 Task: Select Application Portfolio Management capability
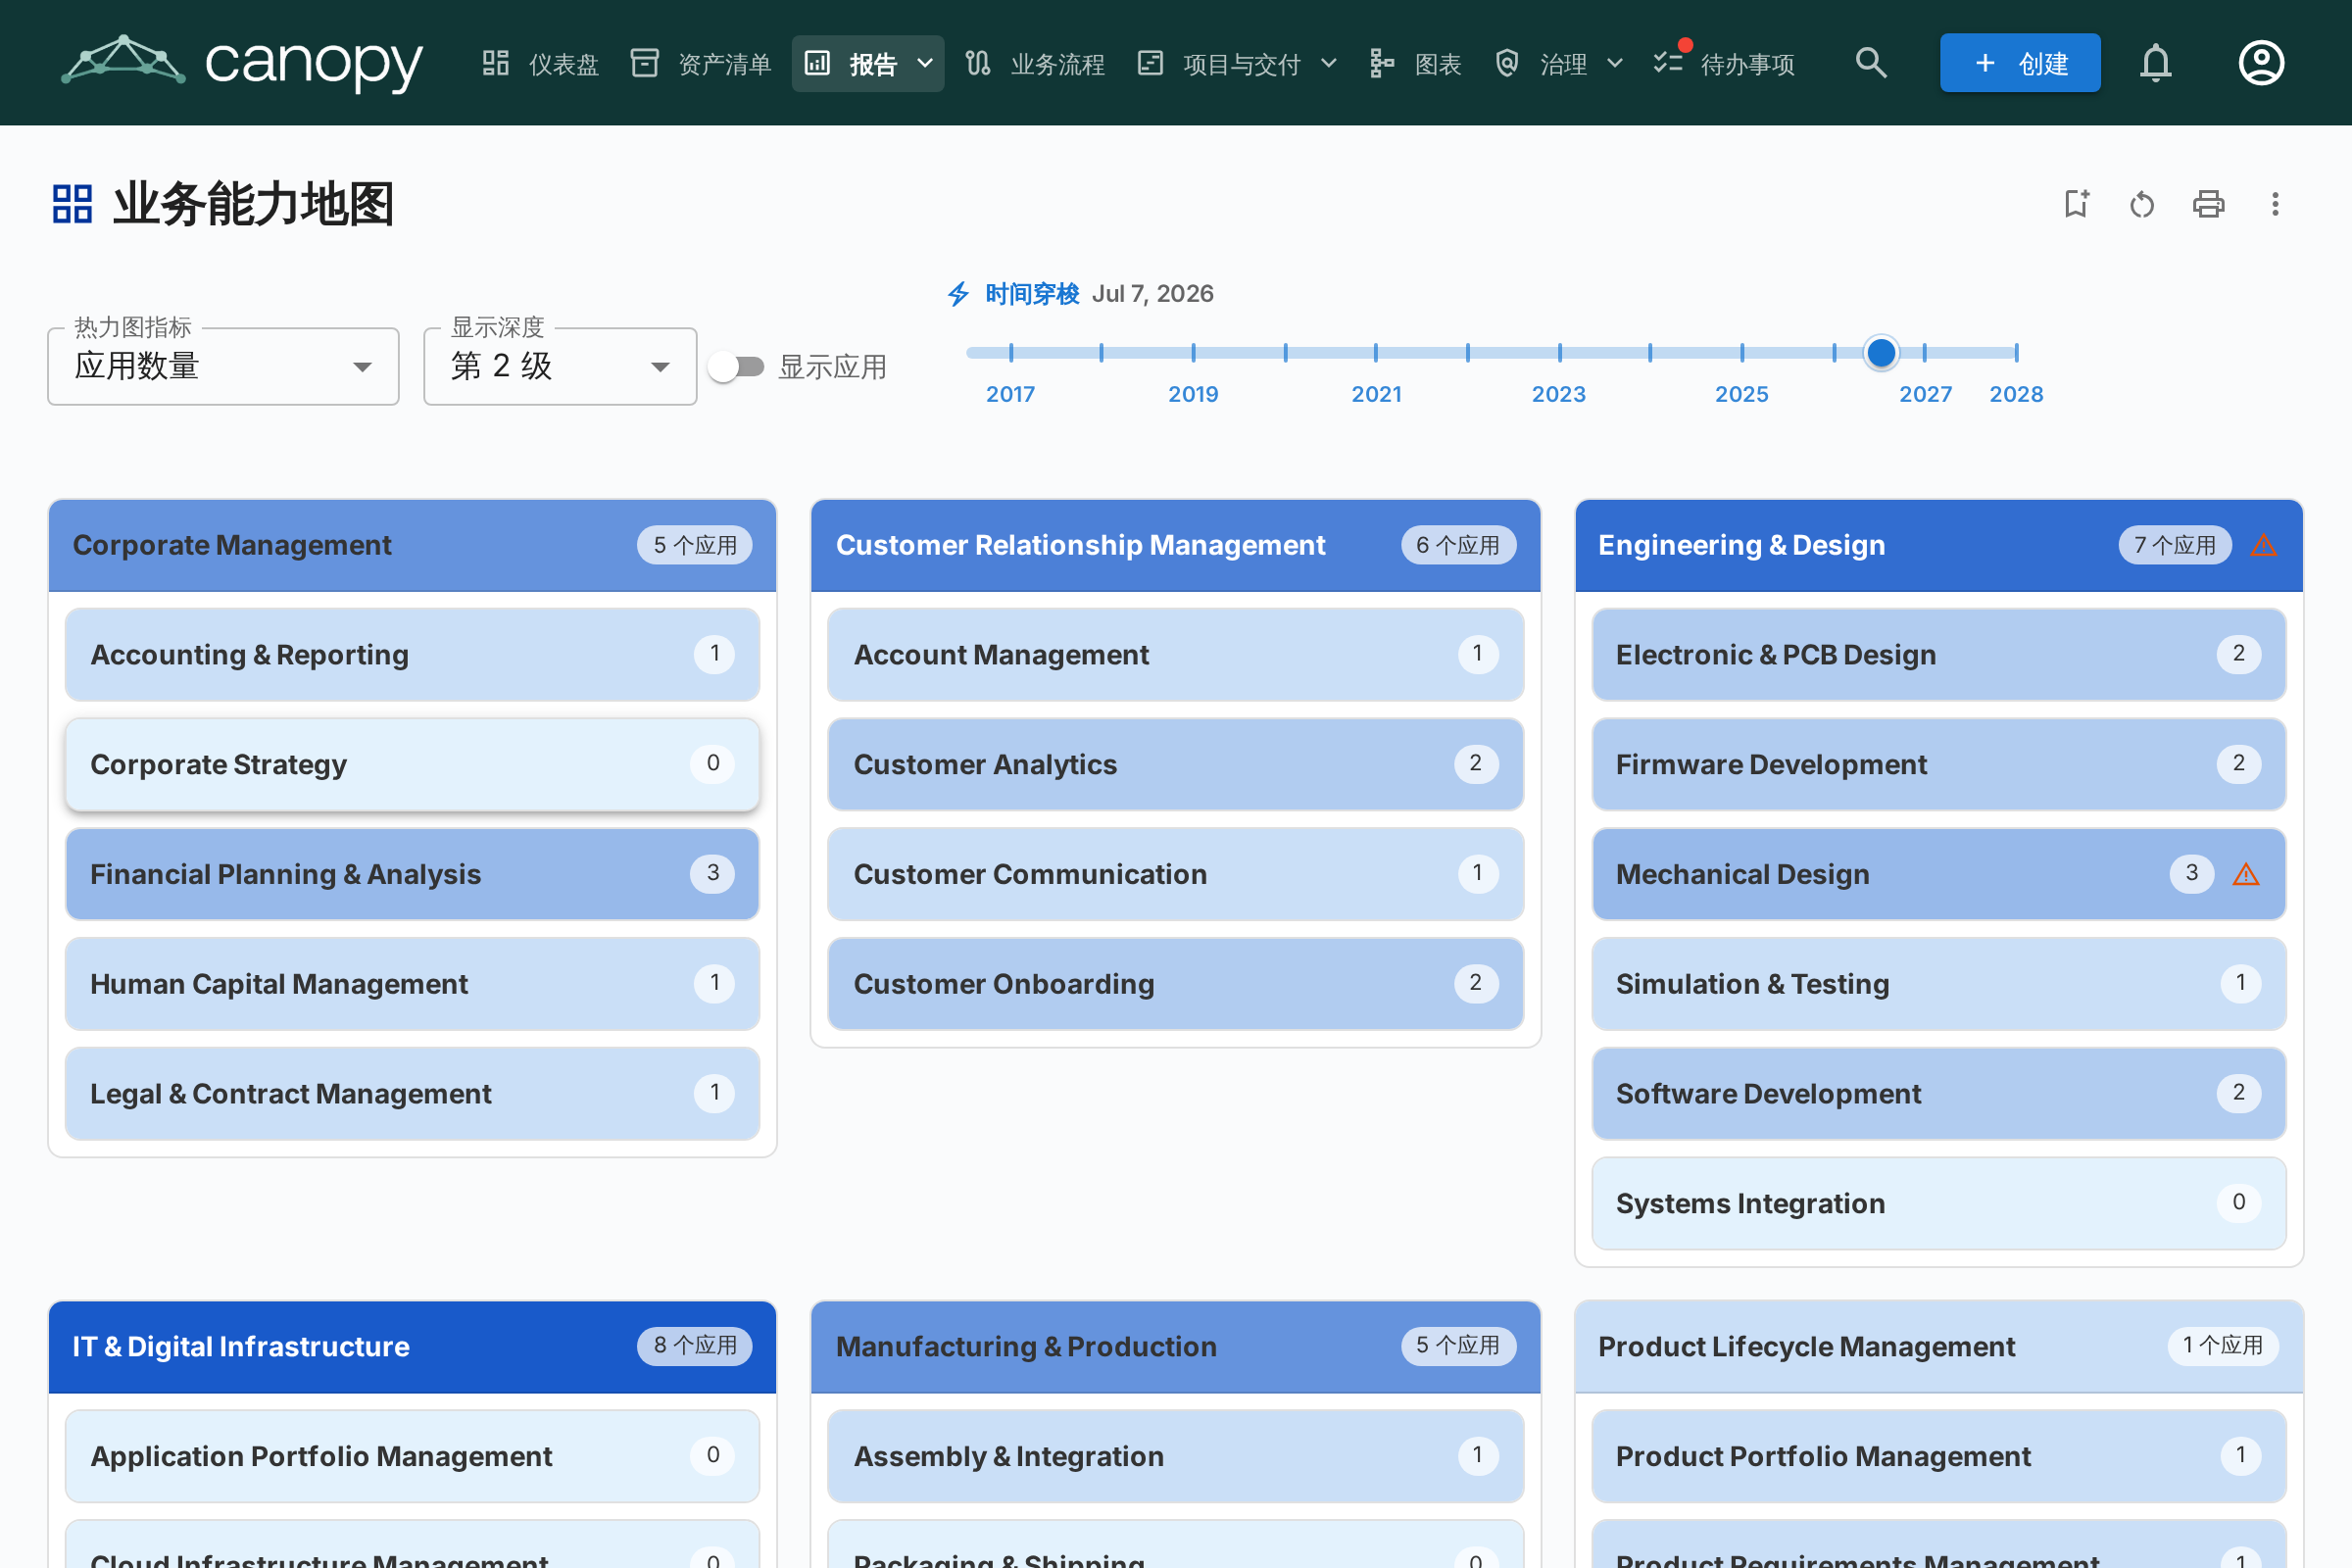click(x=412, y=1456)
